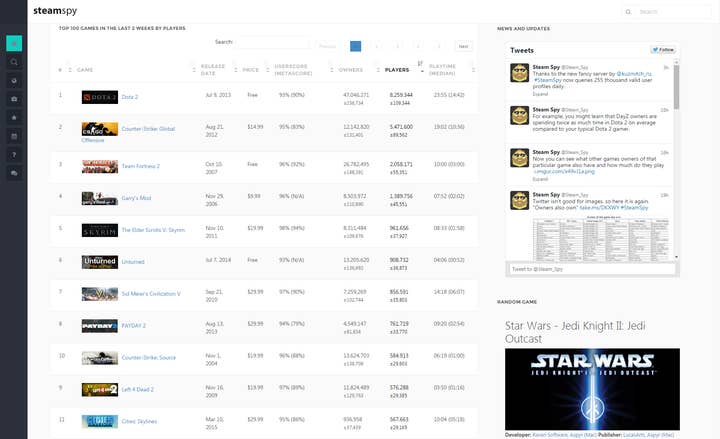Open the PAYDAY 2 link
Viewport: 720px width, 439px height.
tap(134, 326)
